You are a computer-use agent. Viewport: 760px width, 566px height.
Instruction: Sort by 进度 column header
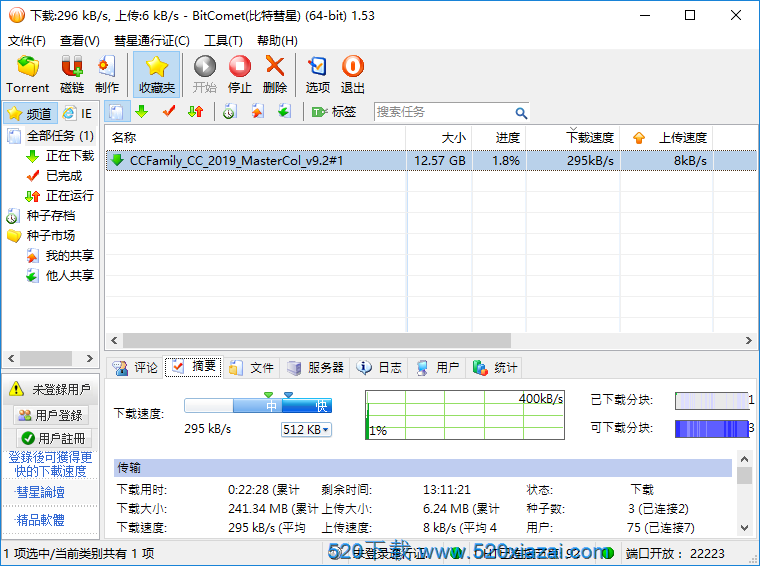[x=499, y=138]
